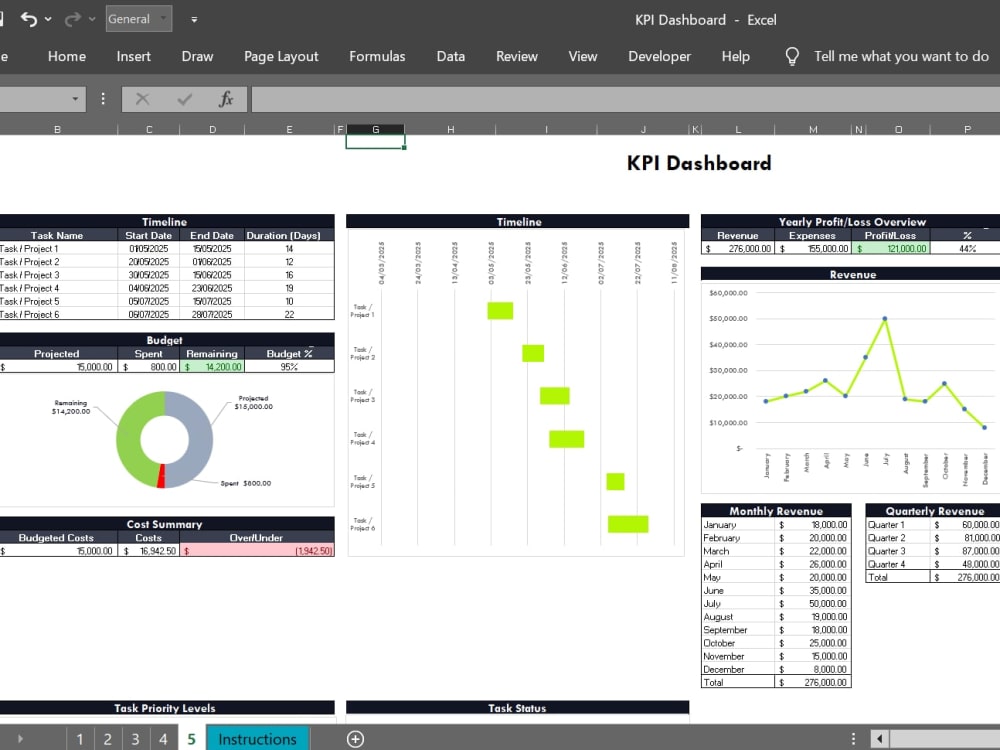Click the Task Status section header
The image size is (1000, 750).
pyautogui.click(x=517, y=708)
